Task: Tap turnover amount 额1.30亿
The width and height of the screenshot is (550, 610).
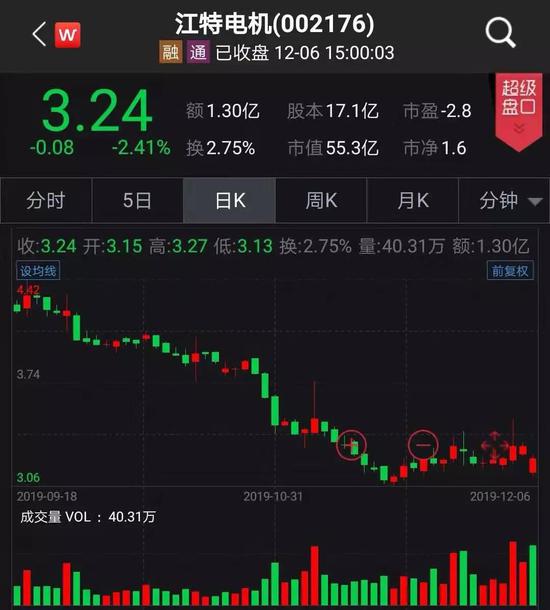Action: 222,111
